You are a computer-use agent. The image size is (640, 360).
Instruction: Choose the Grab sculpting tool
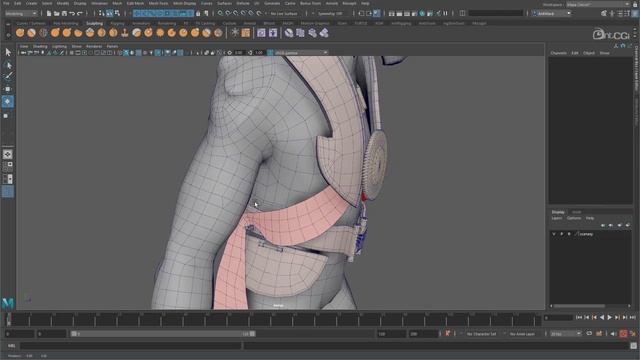(55, 33)
